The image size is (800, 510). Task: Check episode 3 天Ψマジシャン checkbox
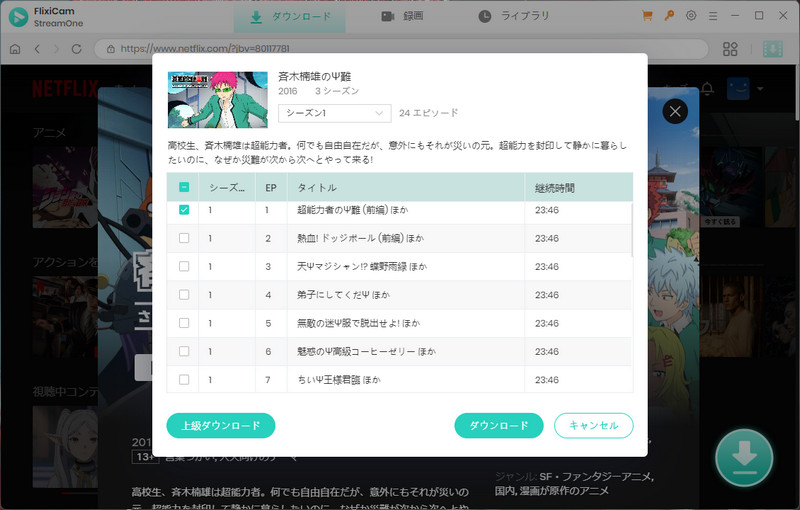click(184, 266)
